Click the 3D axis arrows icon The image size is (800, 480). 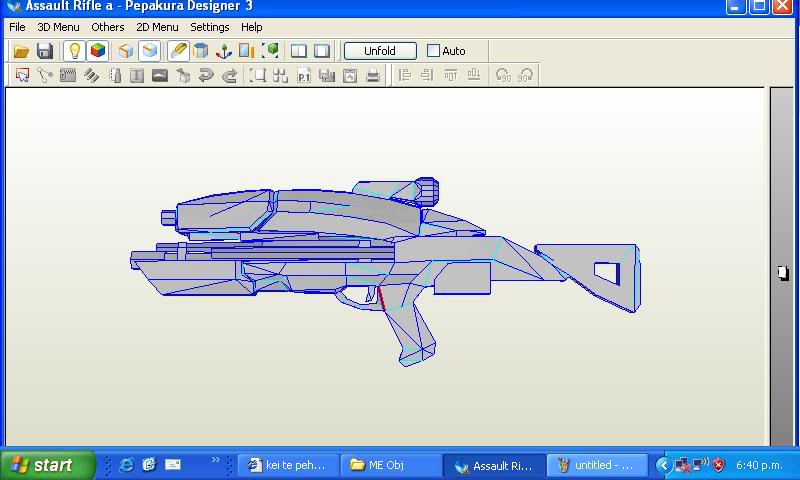pos(224,51)
